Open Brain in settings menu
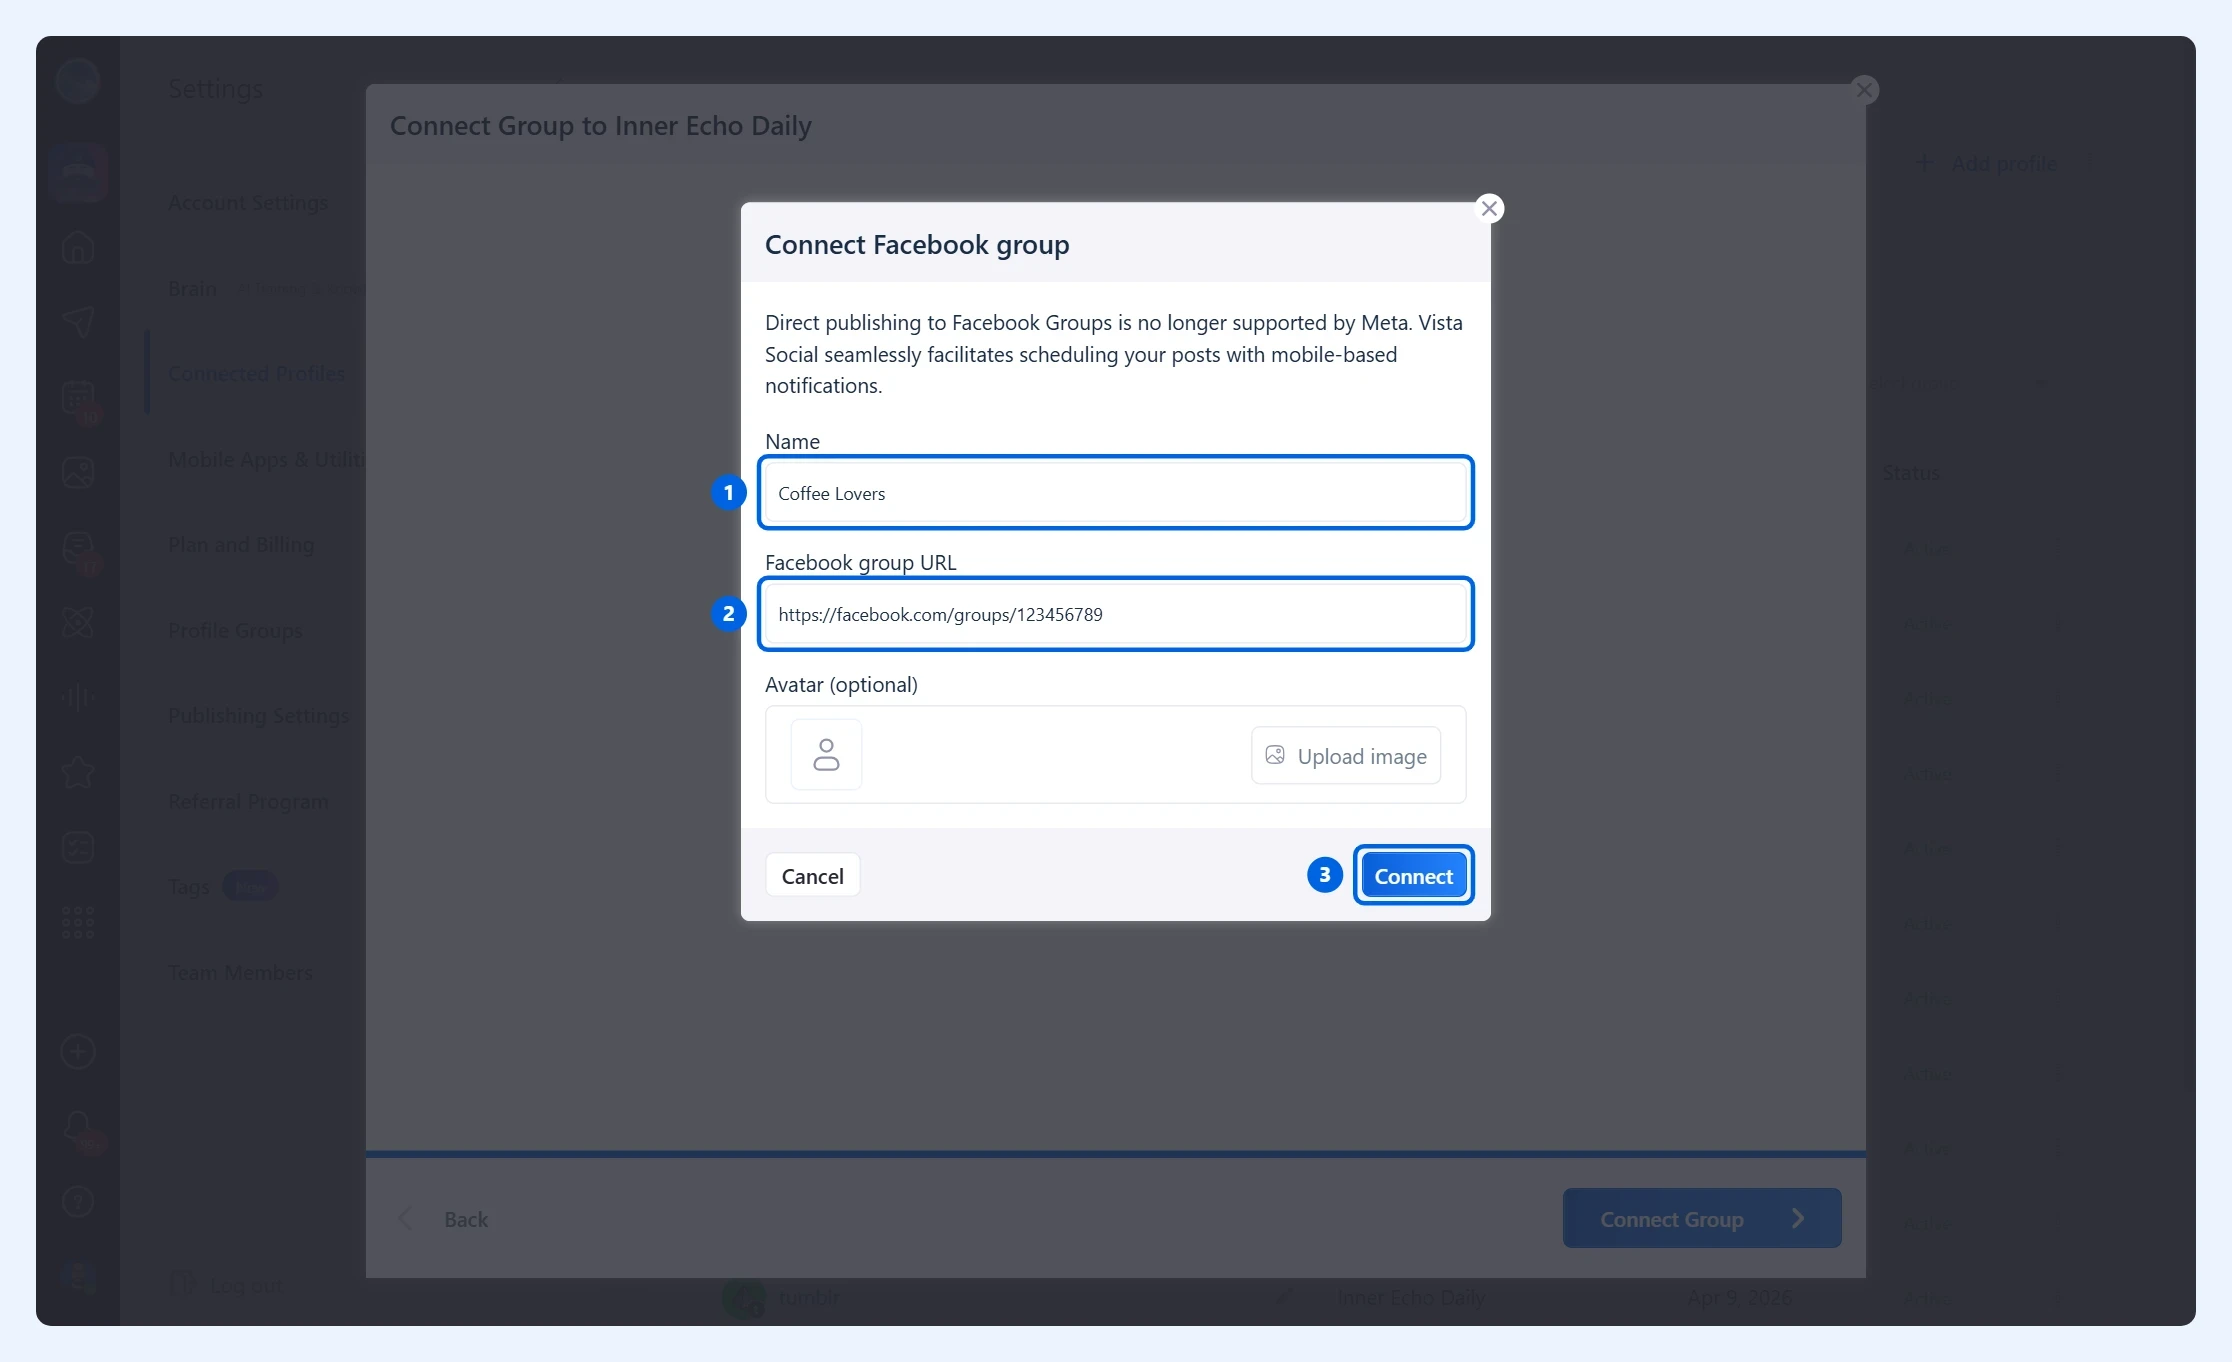Viewport: 2232px width, 1362px height. [192, 289]
